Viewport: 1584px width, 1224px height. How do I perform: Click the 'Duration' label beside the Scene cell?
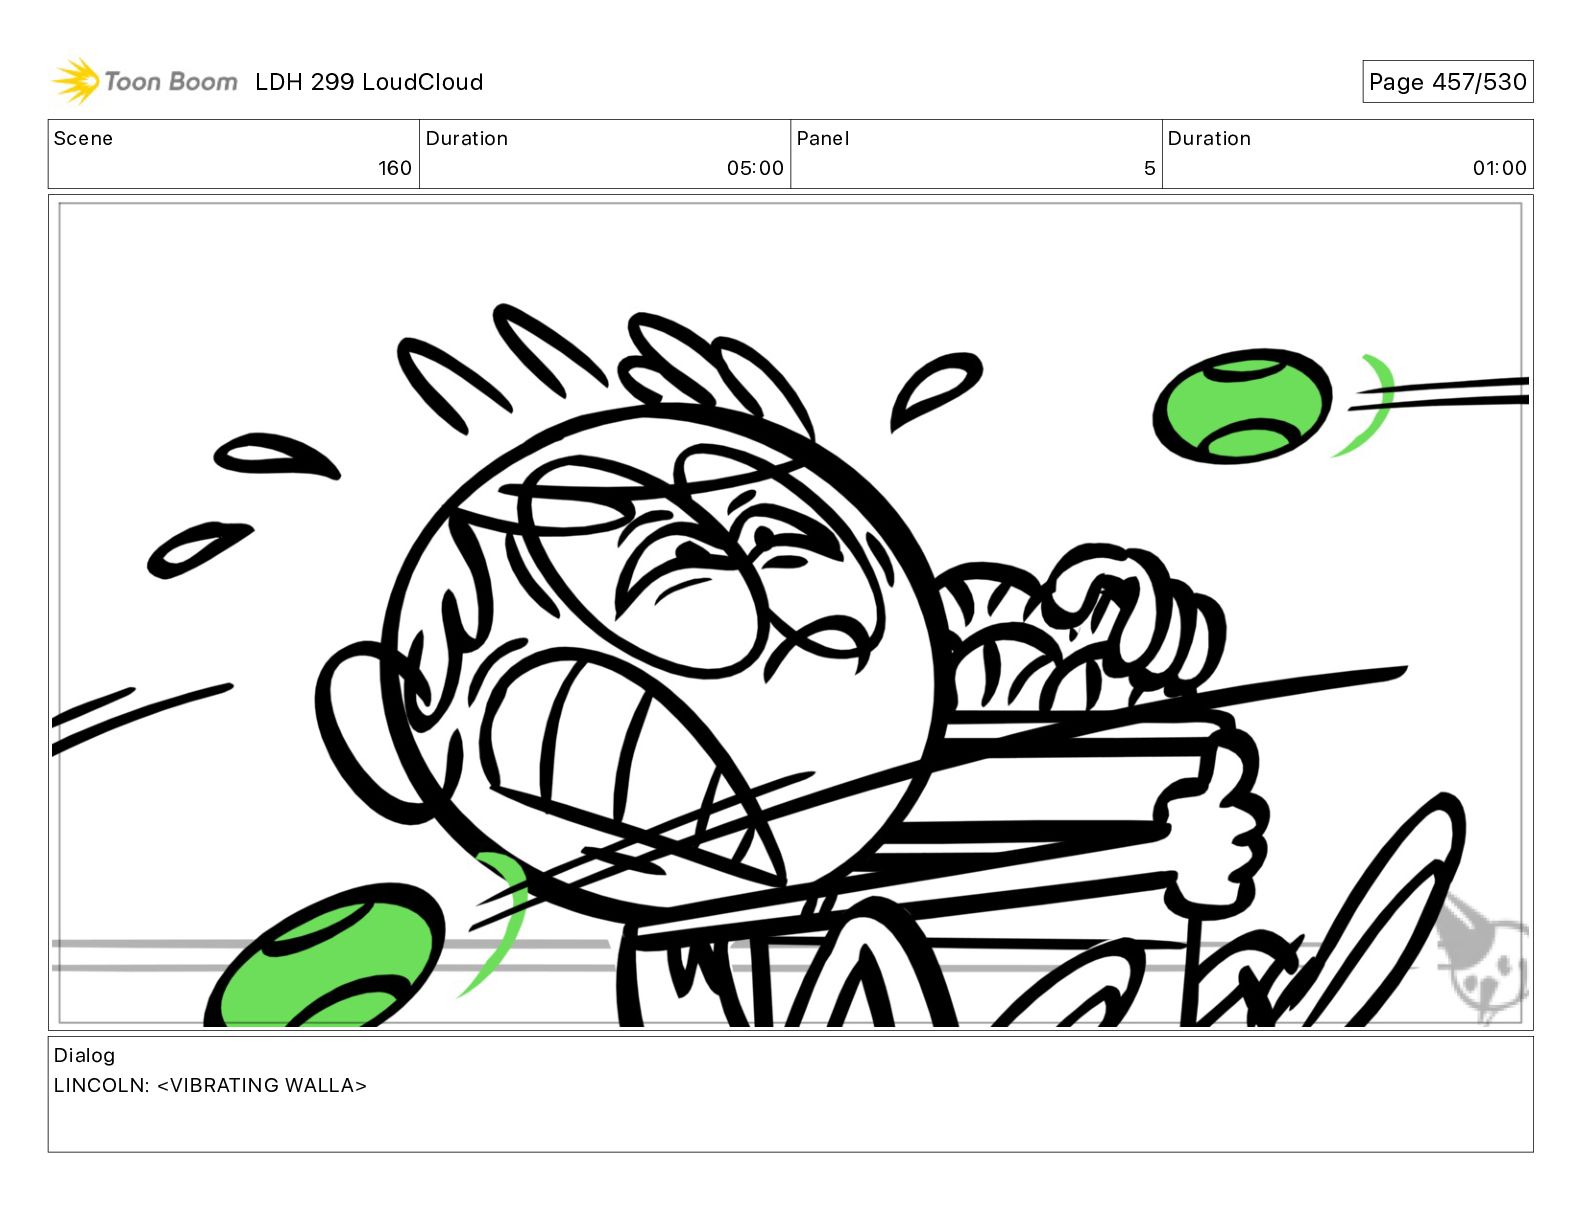click(467, 139)
